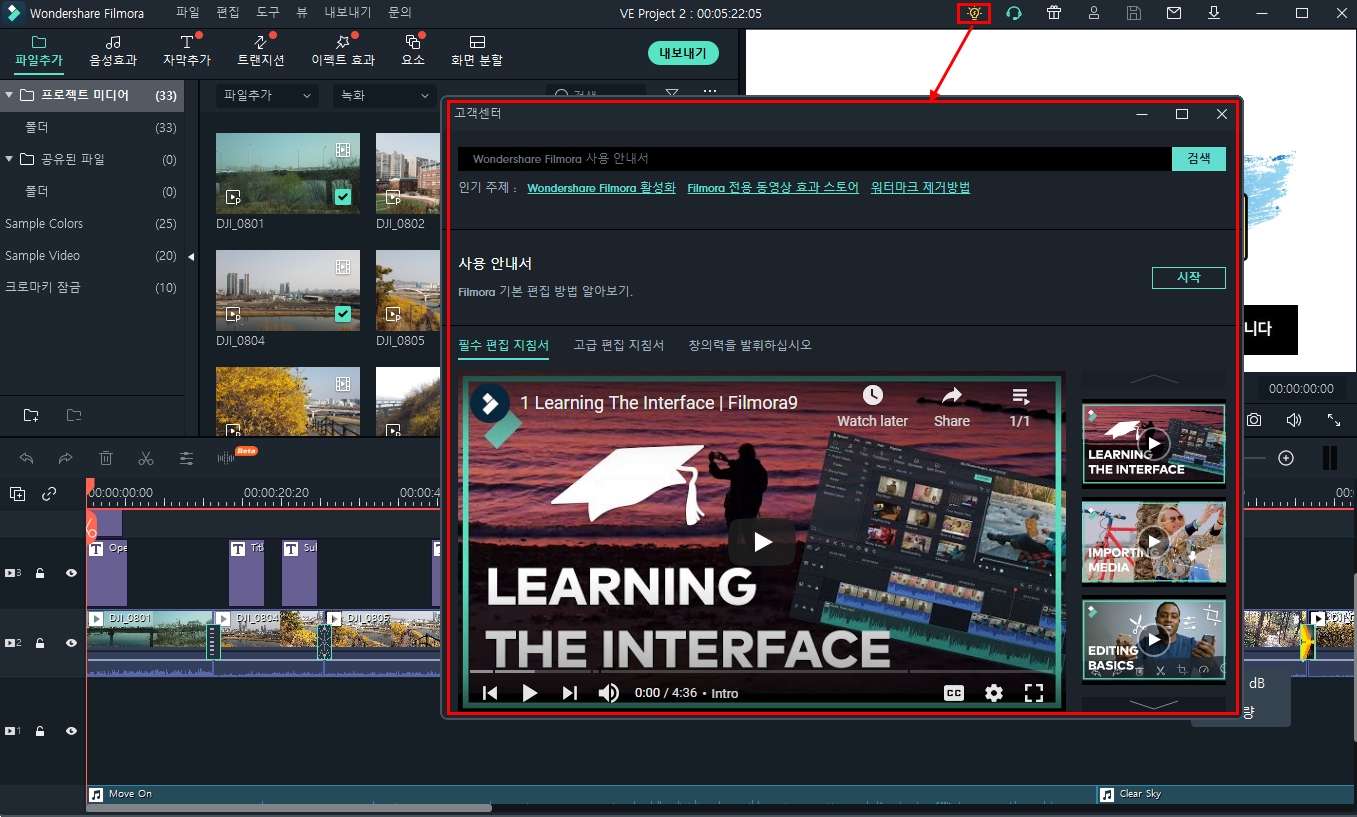Screen dimensions: 1357x817
Task: Toggle the chain link auto-ripple icon
Action: [49, 493]
